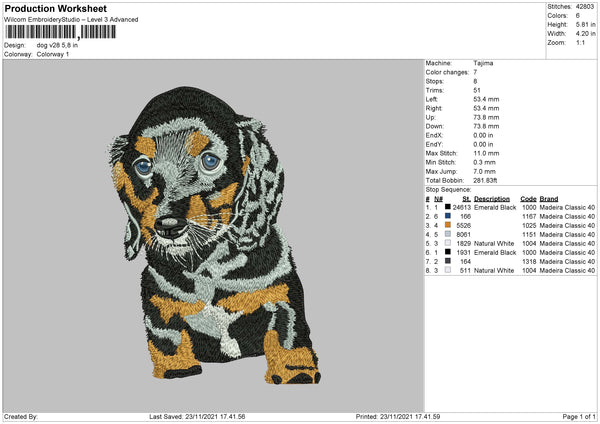
Task: Click the 'Stop Sequence:' label
Action: tap(448, 190)
